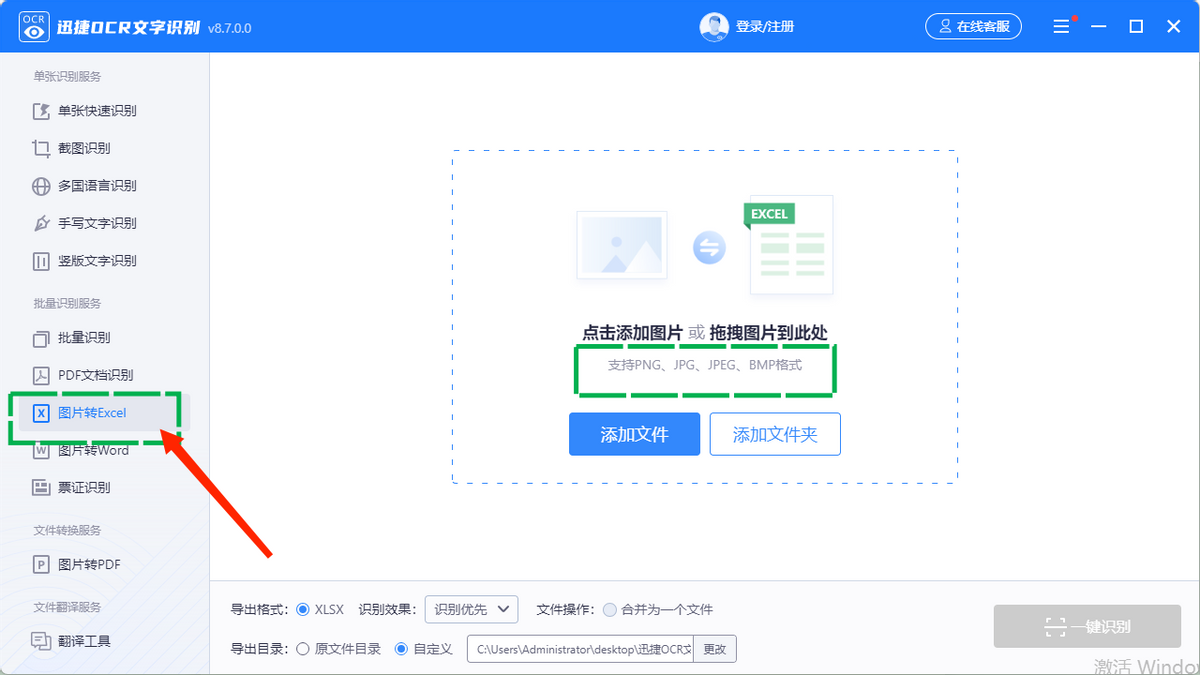The image size is (1200, 675).
Task: Click the multi-language globe icon
Action: (x=41, y=186)
